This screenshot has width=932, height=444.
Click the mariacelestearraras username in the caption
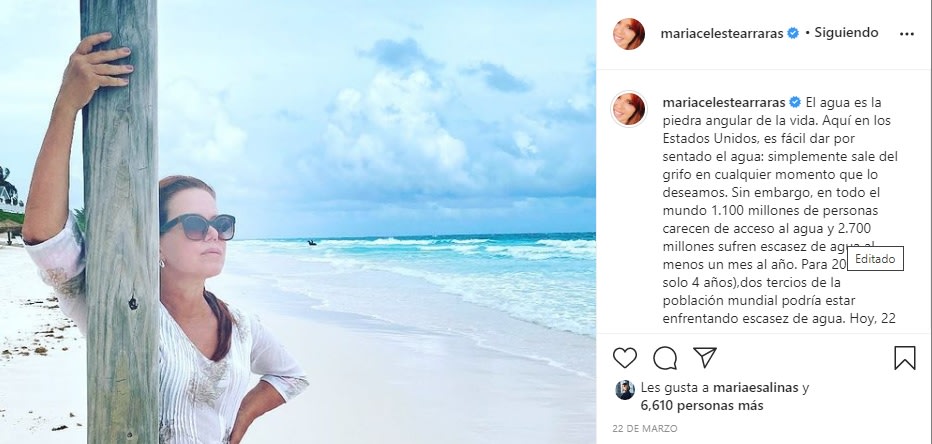click(723, 103)
